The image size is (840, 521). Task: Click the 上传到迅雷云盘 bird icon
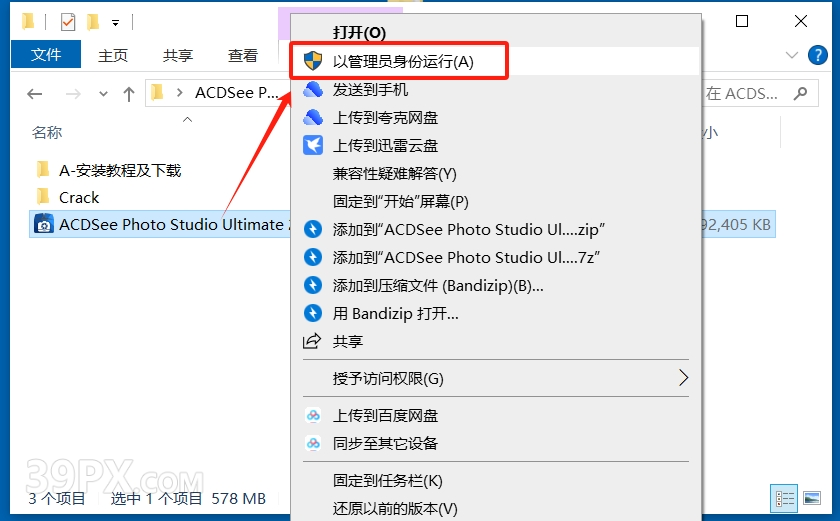coord(313,145)
